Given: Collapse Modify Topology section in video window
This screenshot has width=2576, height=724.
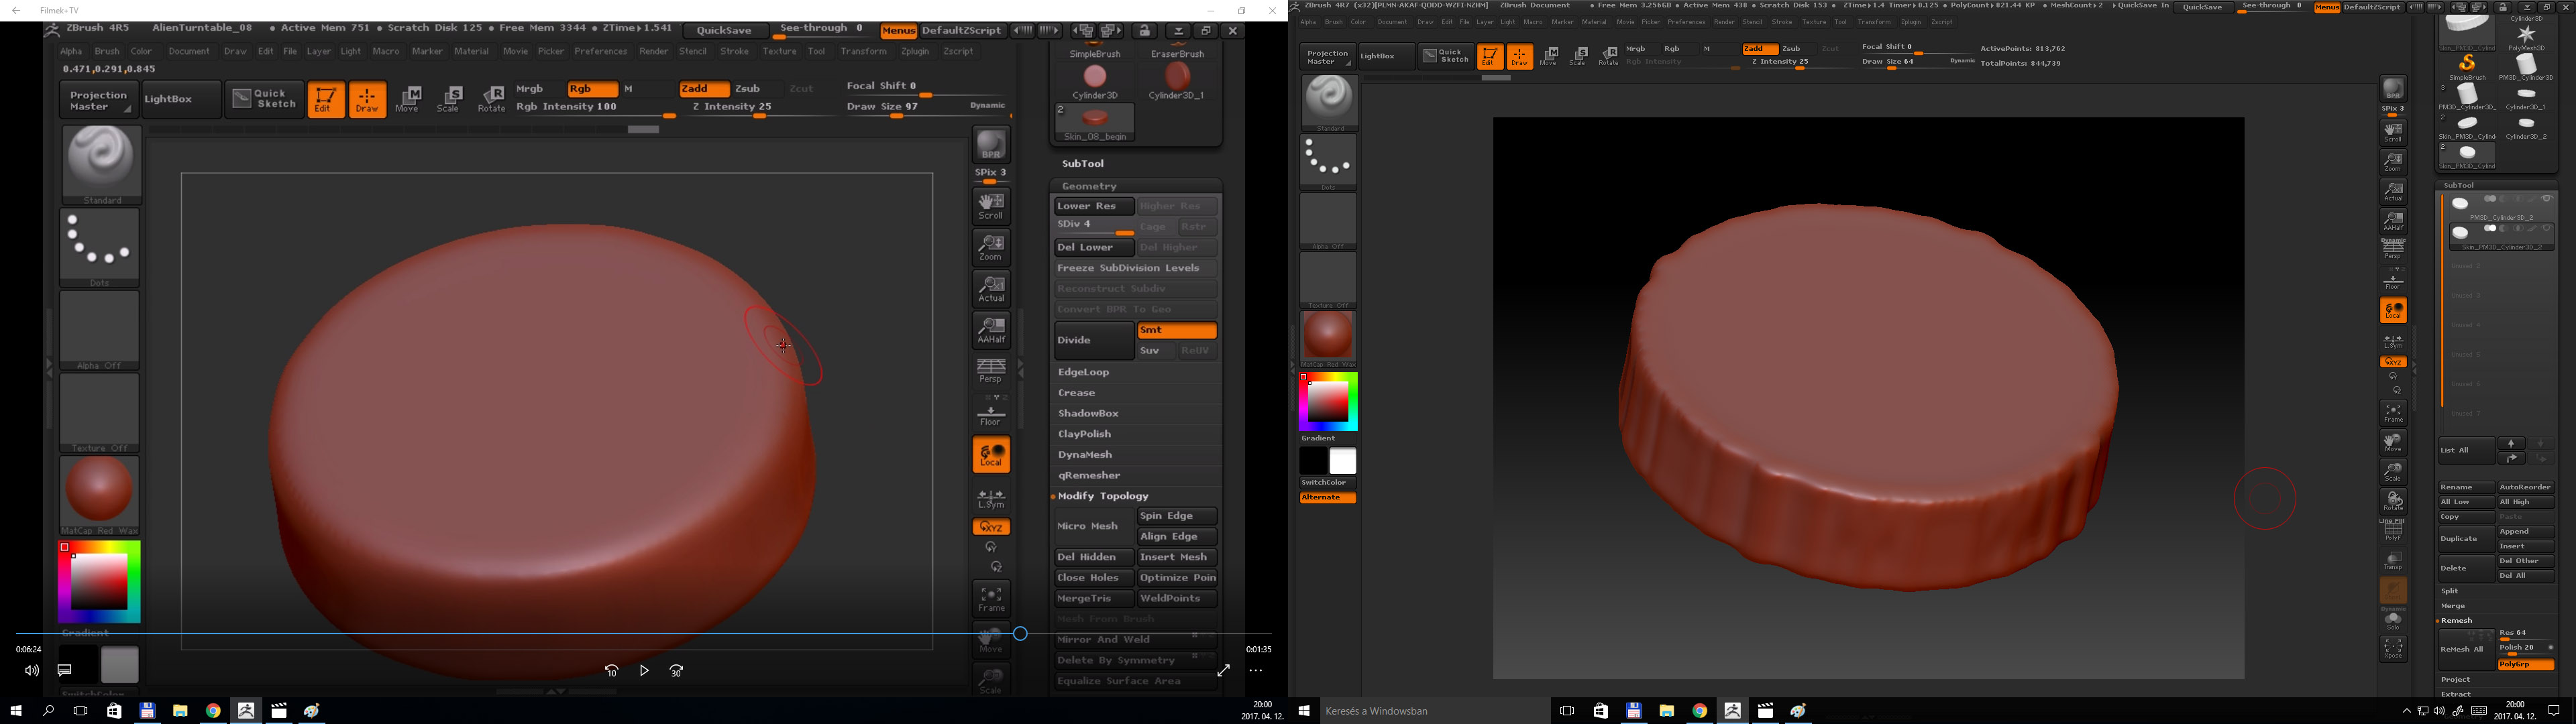Looking at the screenshot, I should point(1103,496).
